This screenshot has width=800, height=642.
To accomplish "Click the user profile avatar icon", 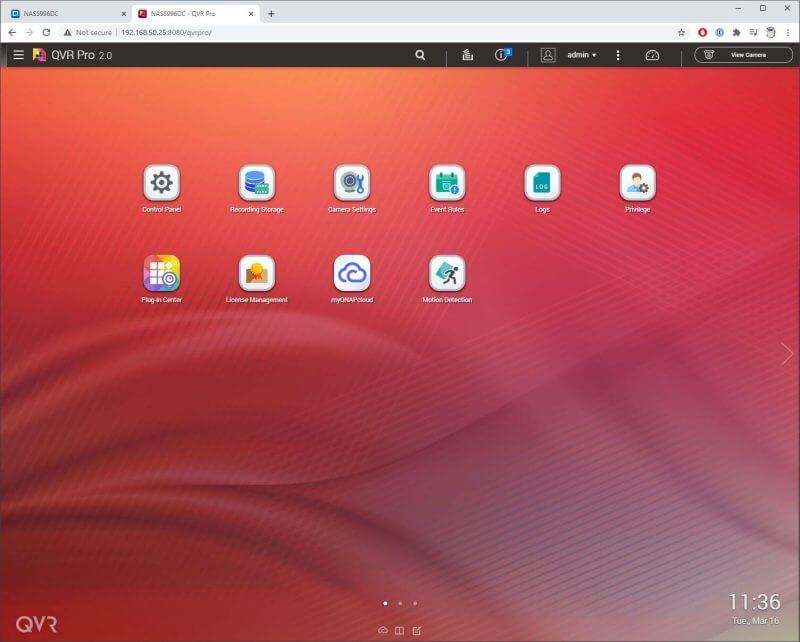I will click(548, 55).
